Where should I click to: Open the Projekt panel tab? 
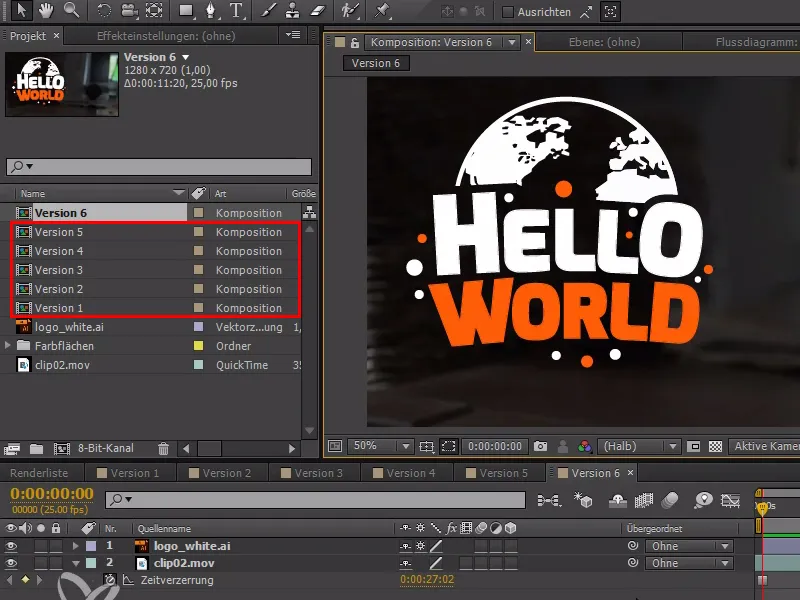click(28, 36)
